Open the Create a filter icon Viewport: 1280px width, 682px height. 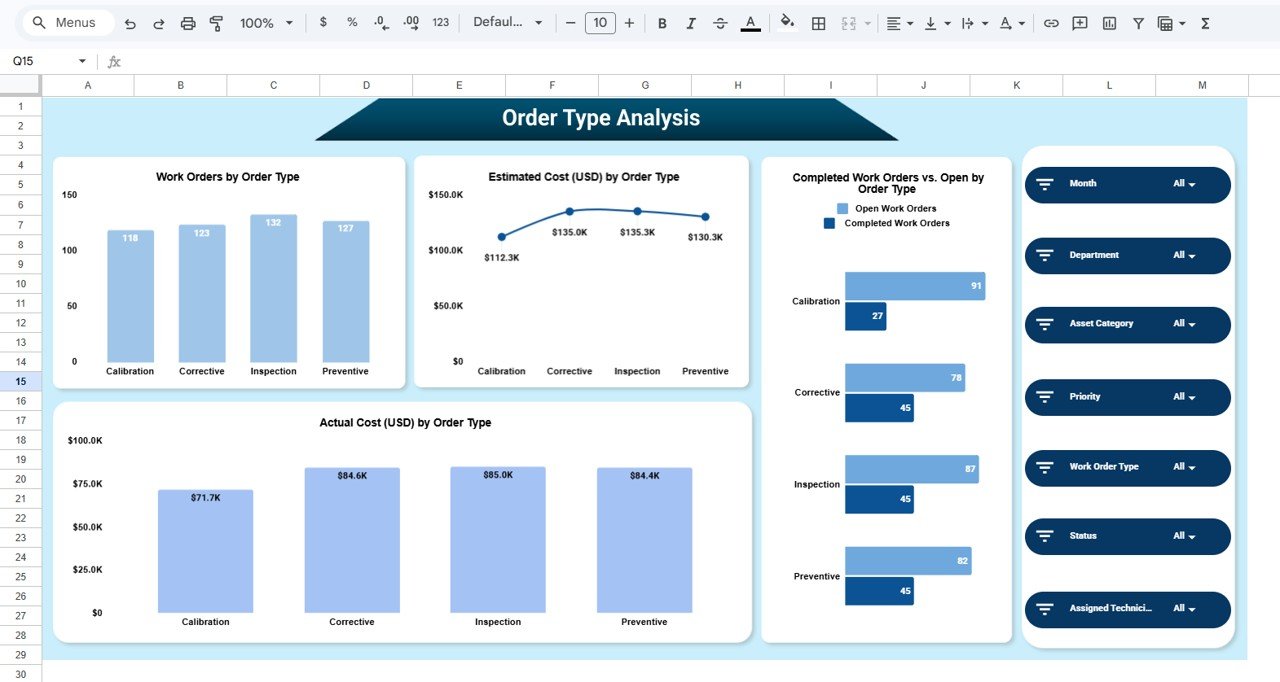1138,22
